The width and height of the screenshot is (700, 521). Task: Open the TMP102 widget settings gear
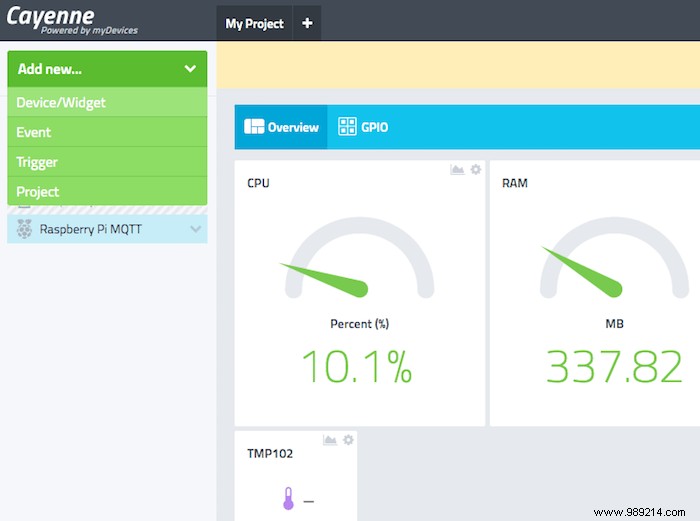tap(348, 440)
